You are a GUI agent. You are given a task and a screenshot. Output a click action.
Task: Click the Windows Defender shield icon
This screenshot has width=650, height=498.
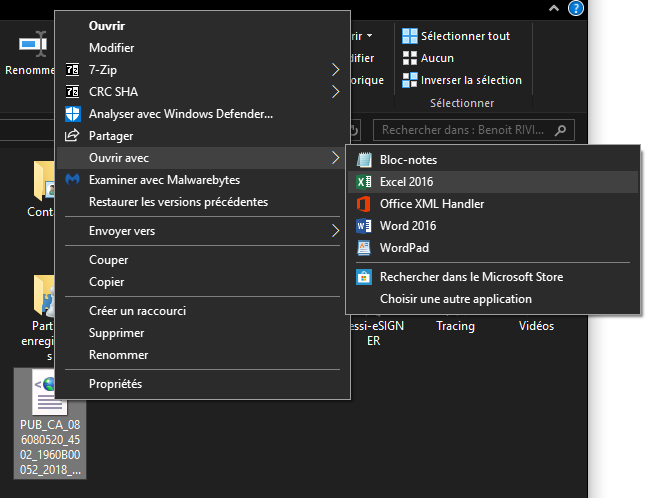pyautogui.click(x=73, y=114)
